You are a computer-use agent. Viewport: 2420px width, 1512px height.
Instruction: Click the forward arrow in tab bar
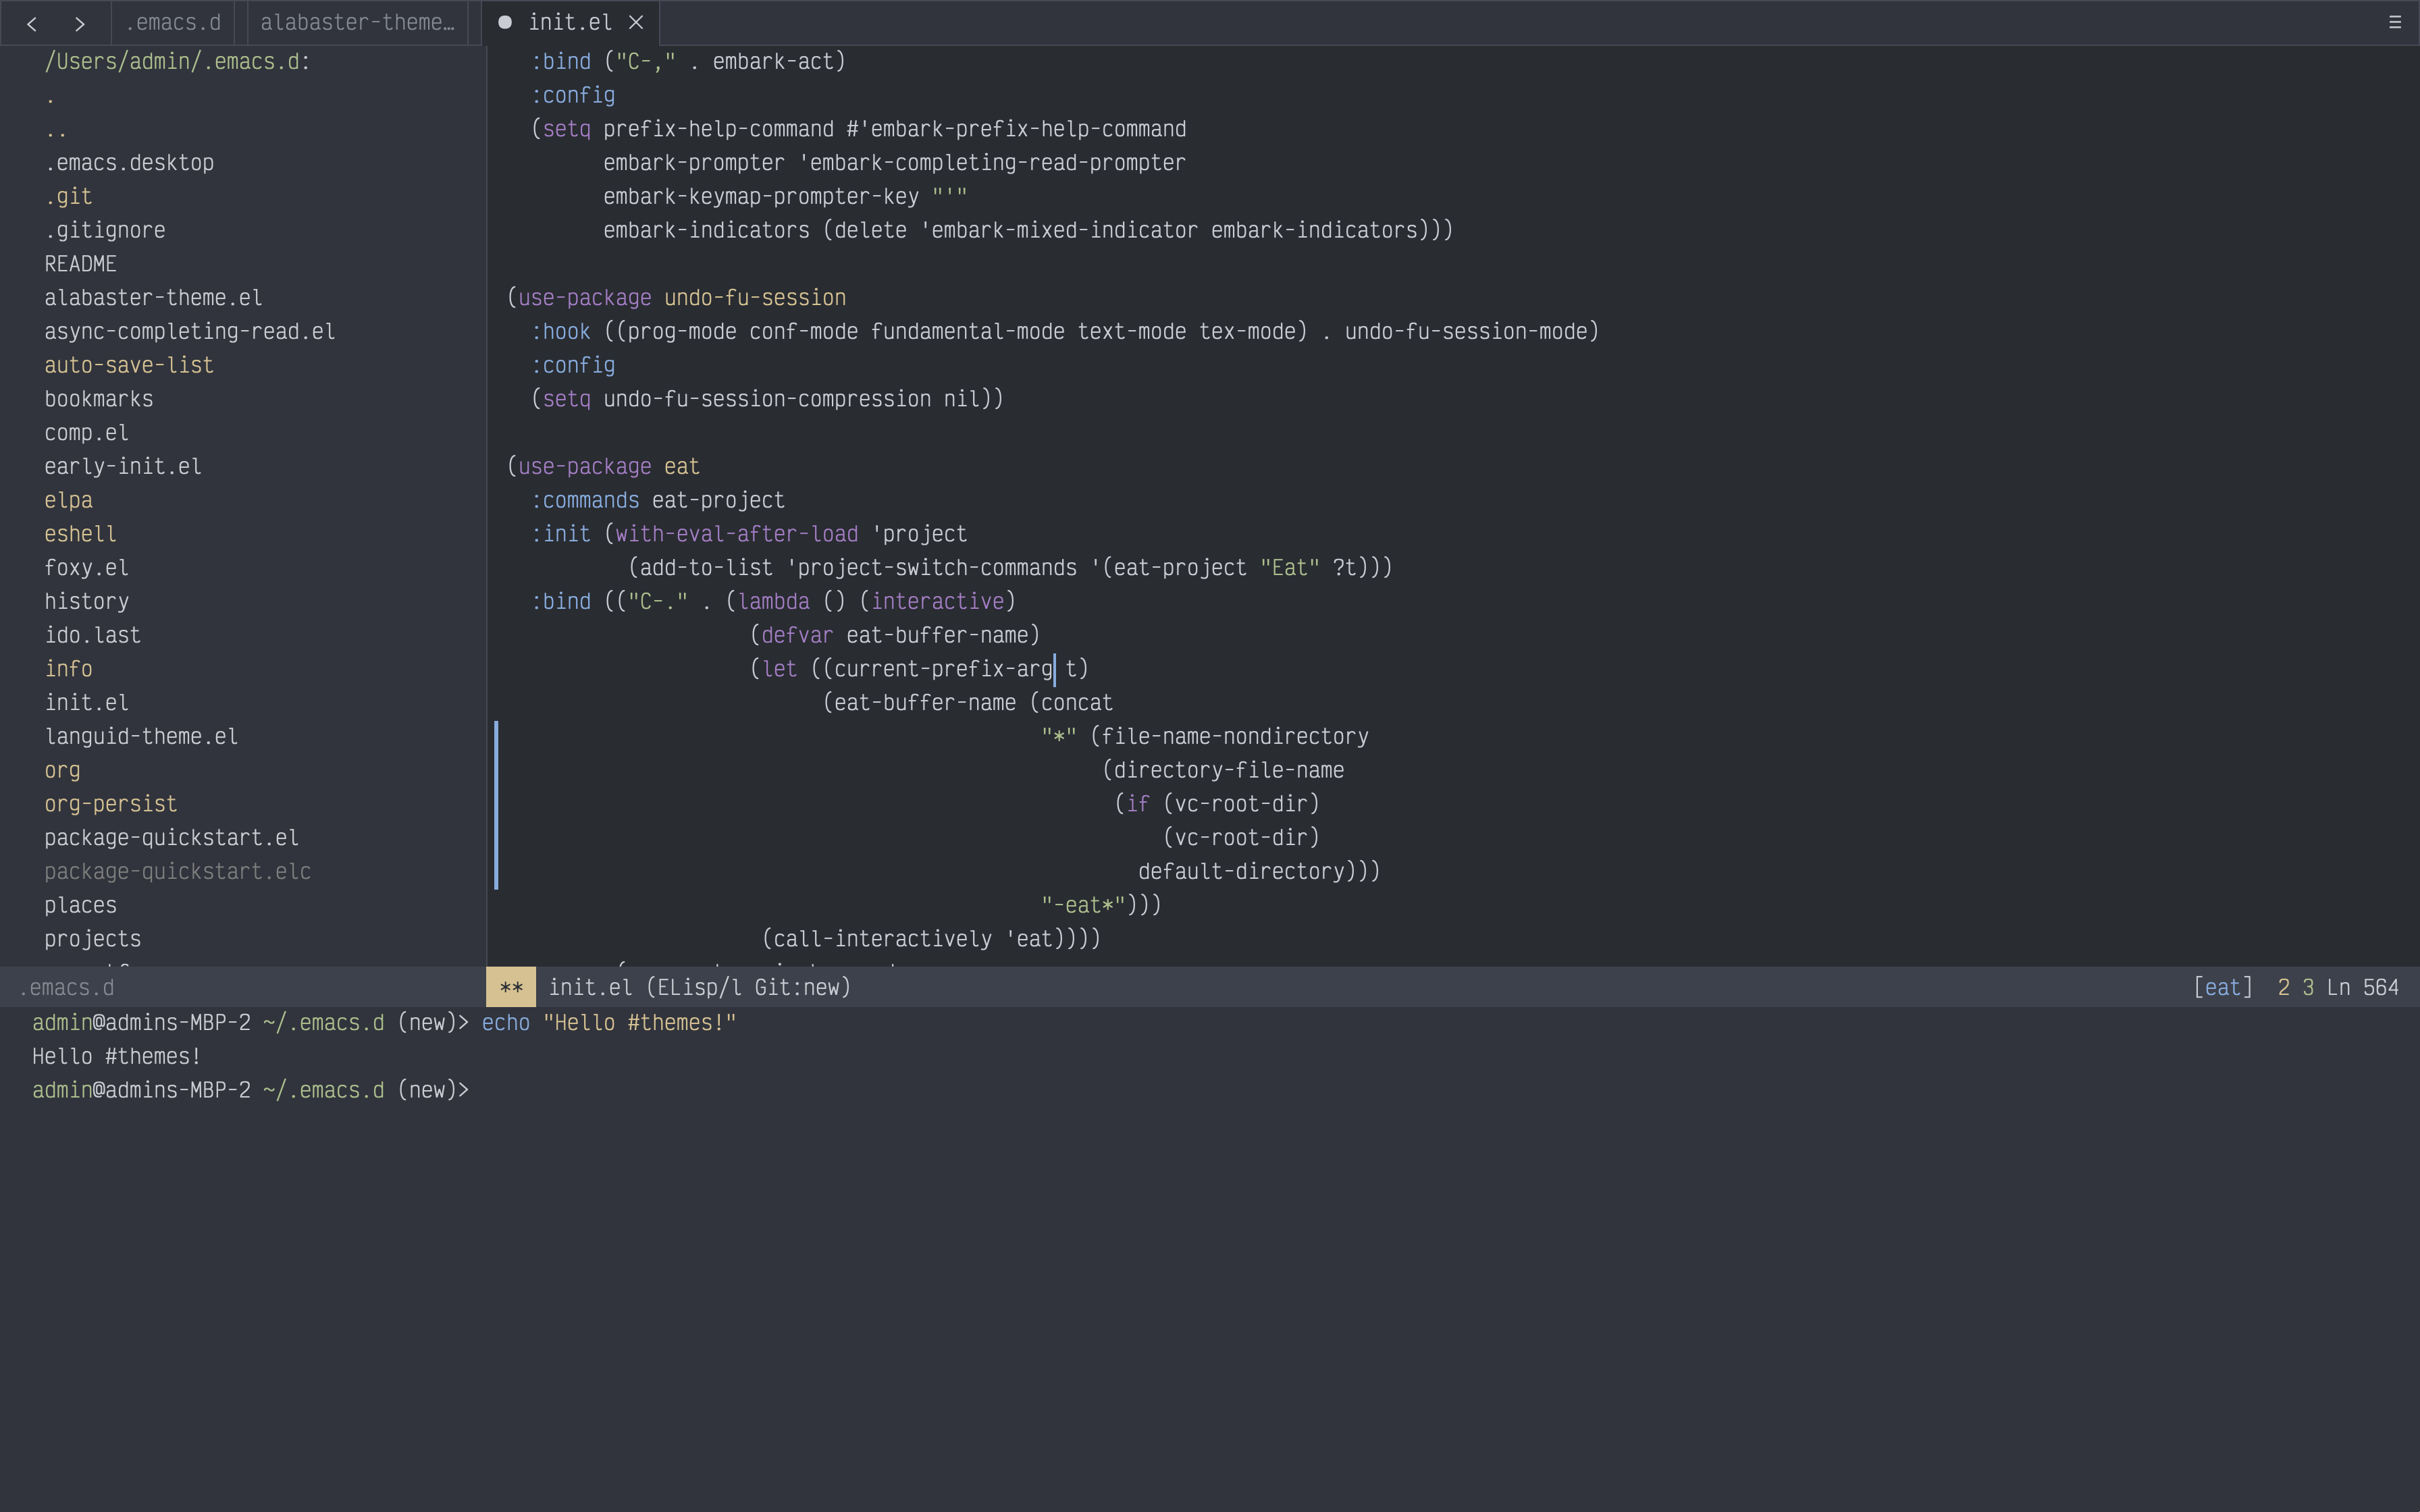tap(80, 23)
